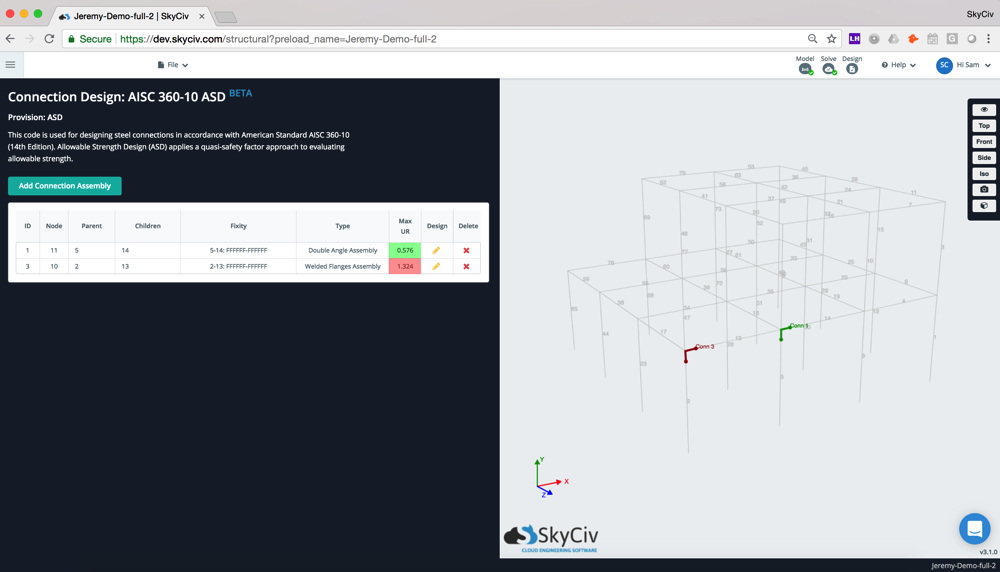Click the Max UR column header

click(x=405, y=226)
